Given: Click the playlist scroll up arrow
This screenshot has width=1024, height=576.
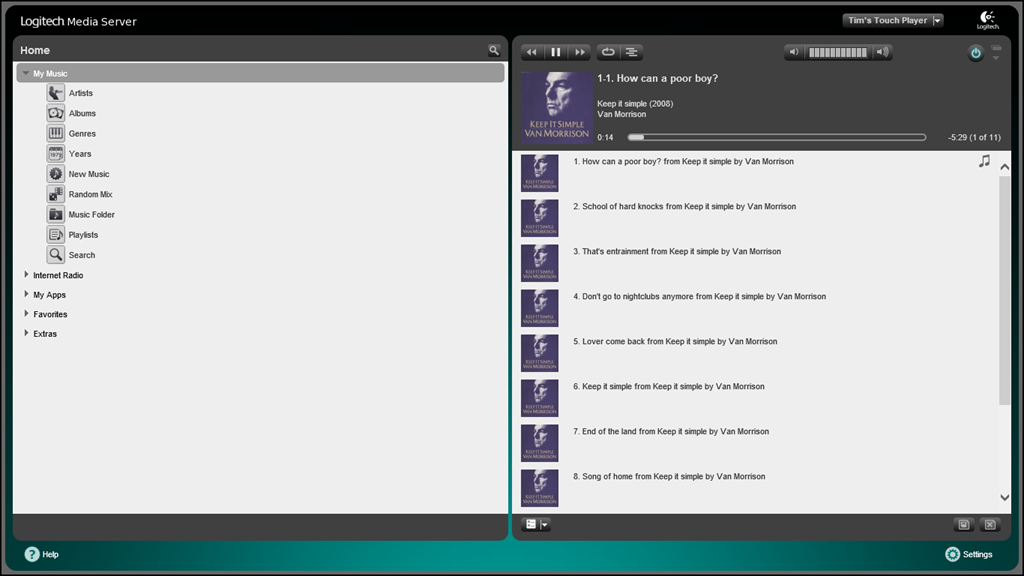Looking at the screenshot, I should click(x=1004, y=167).
